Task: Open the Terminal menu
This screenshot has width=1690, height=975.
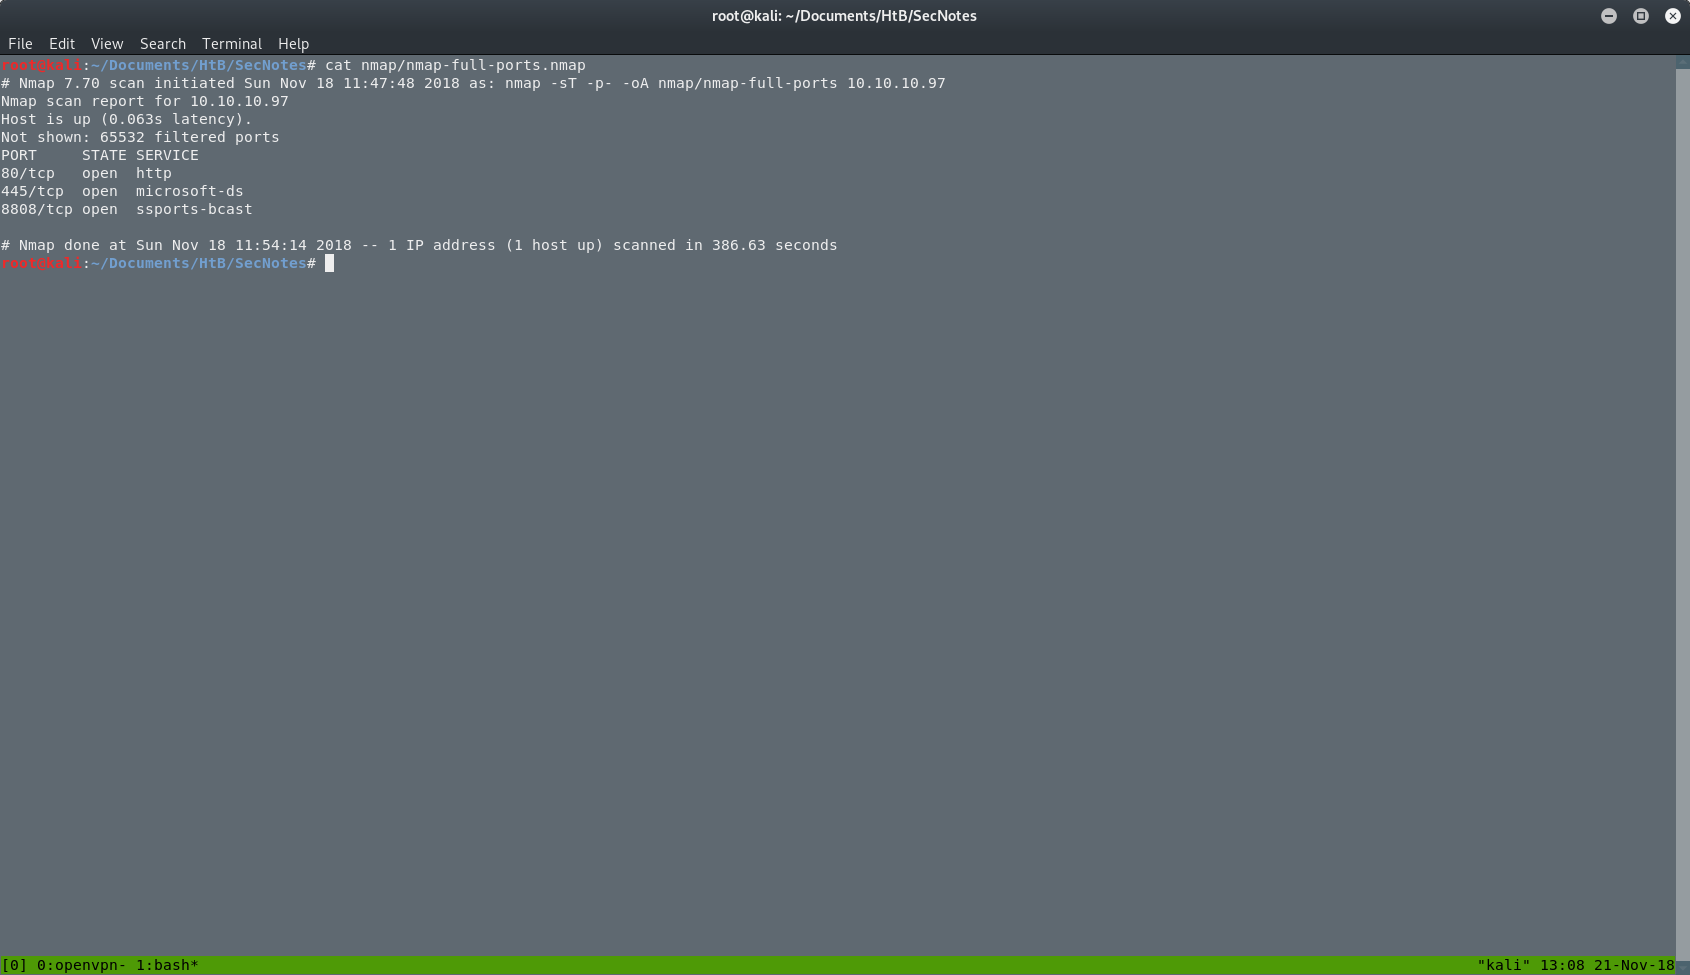Action: point(232,44)
